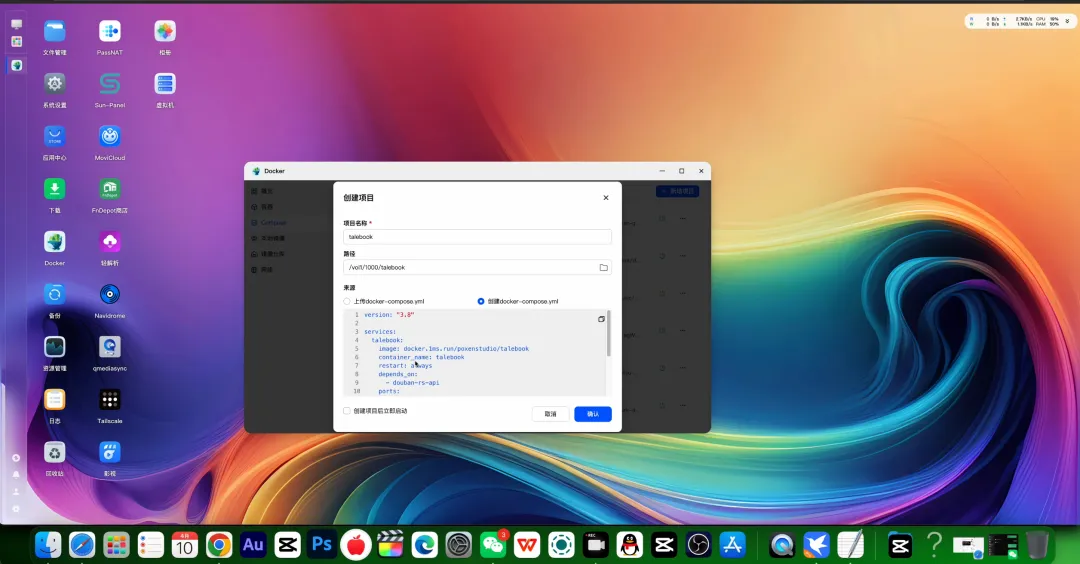1080x564 pixels.
Task: Click the notification bell in left strip
Action: 16,474
